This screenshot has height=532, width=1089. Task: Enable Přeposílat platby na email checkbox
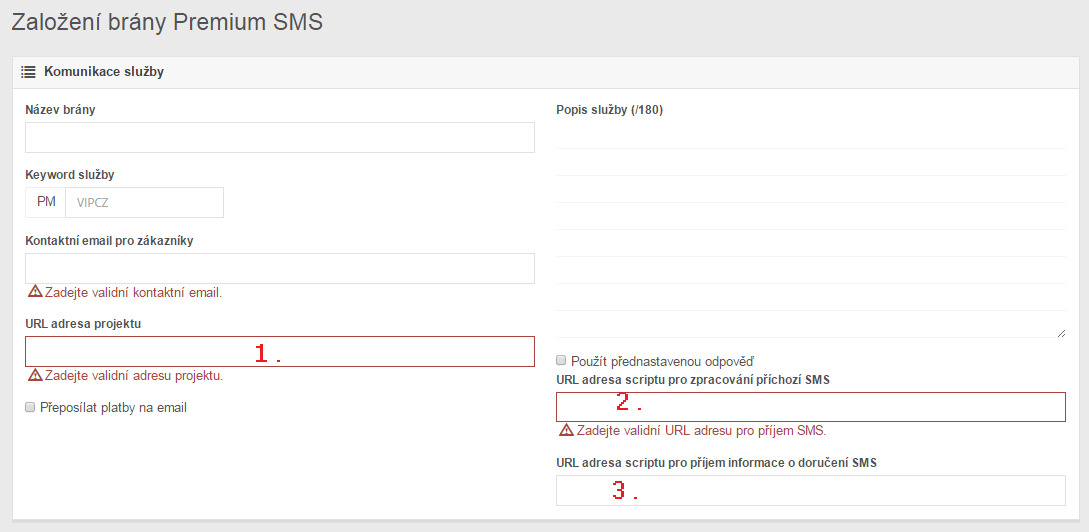click(31, 407)
